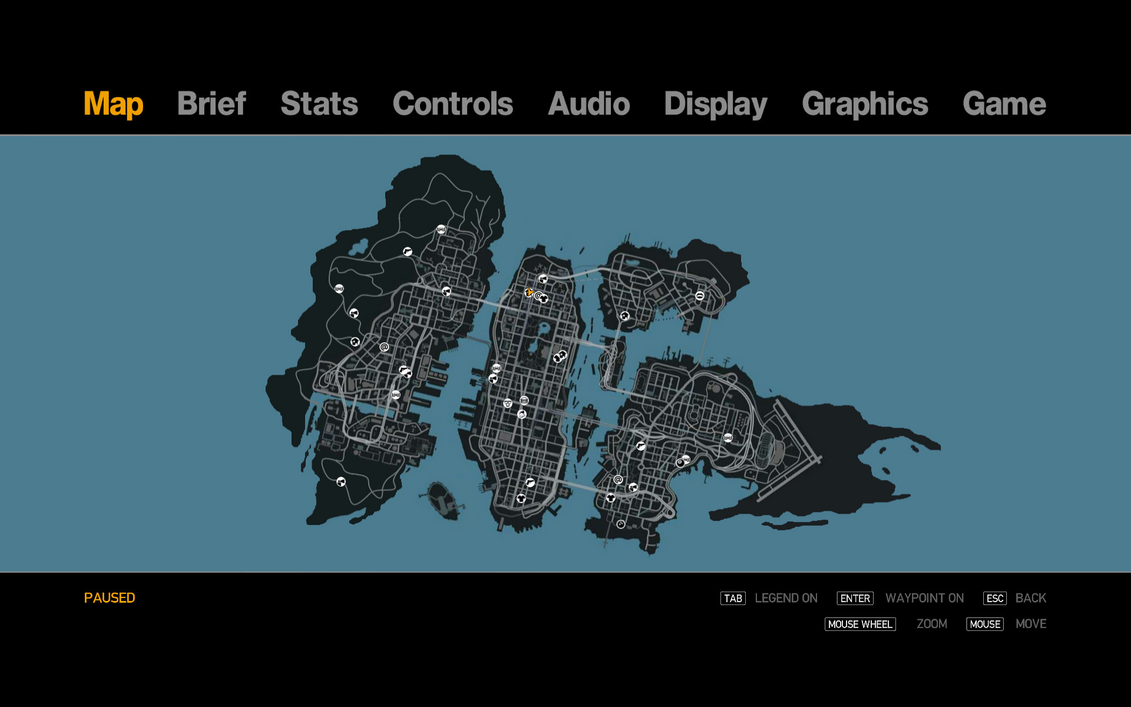This screenshot has width=1131, height=707.
Task: Click the car icon near the stadium on east island
Action: [x=728, y=438]
